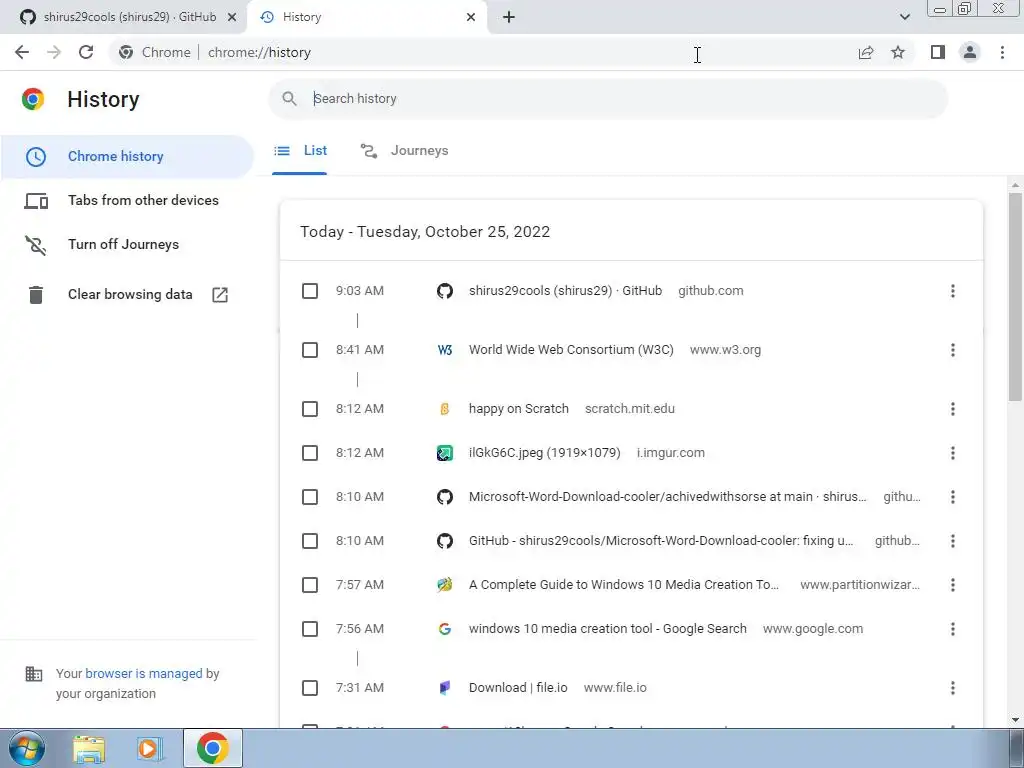Open actions menu for Download | file.io entry
Screen dimensions: 1024x768
pyautogui.click(x=953, y=688)
